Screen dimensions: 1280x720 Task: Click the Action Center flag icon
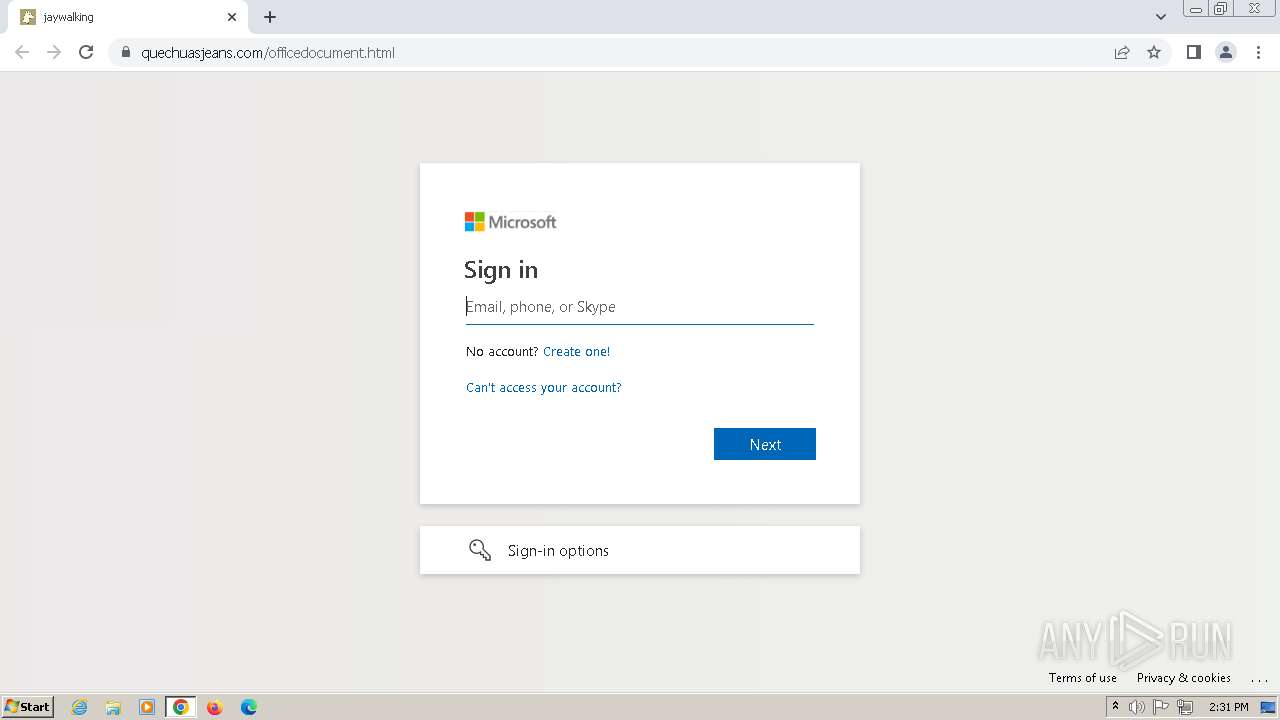pyautogui.click(x=1161, y=707)
